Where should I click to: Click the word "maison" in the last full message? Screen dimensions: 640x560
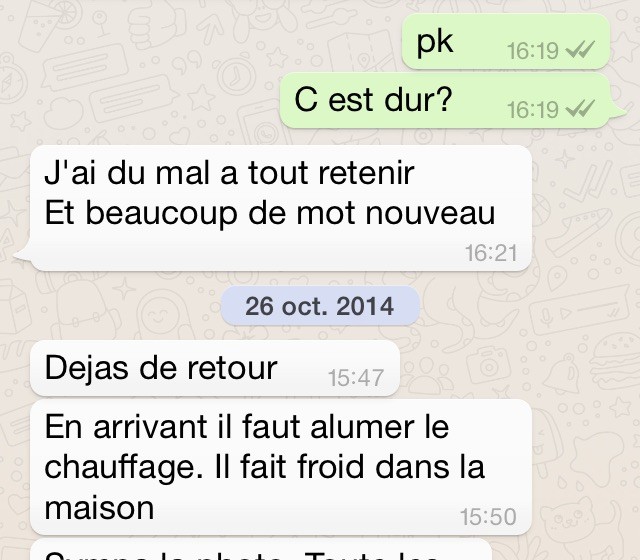pos(99,508)
